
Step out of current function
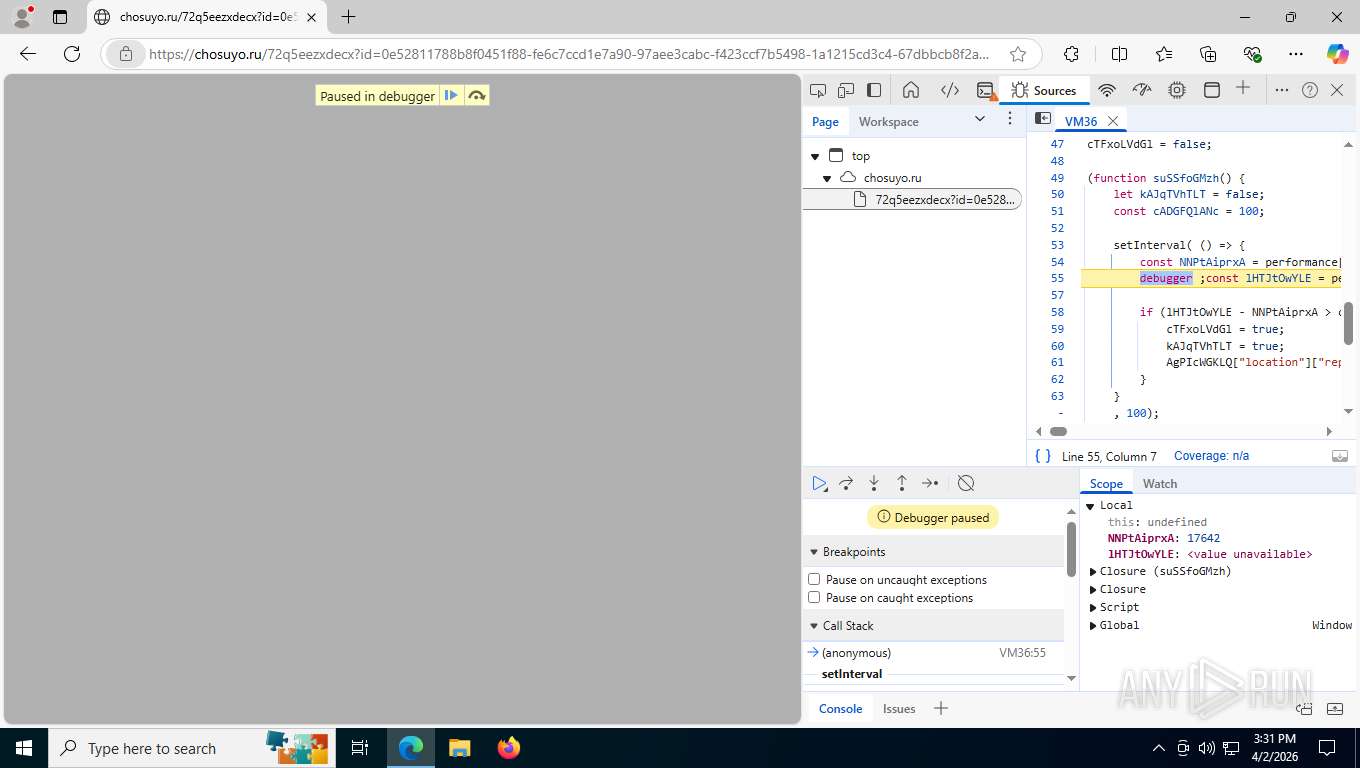(902, 483)
